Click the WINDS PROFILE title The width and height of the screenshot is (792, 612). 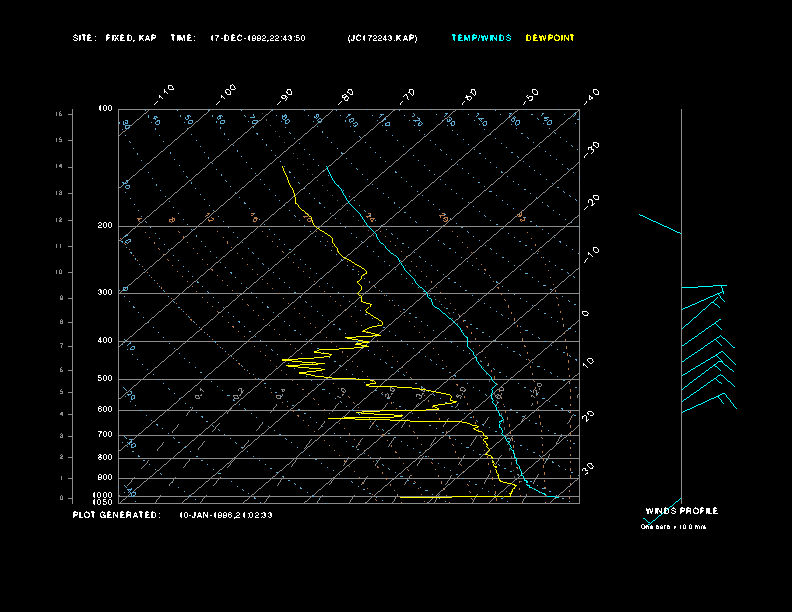(681, 510)
